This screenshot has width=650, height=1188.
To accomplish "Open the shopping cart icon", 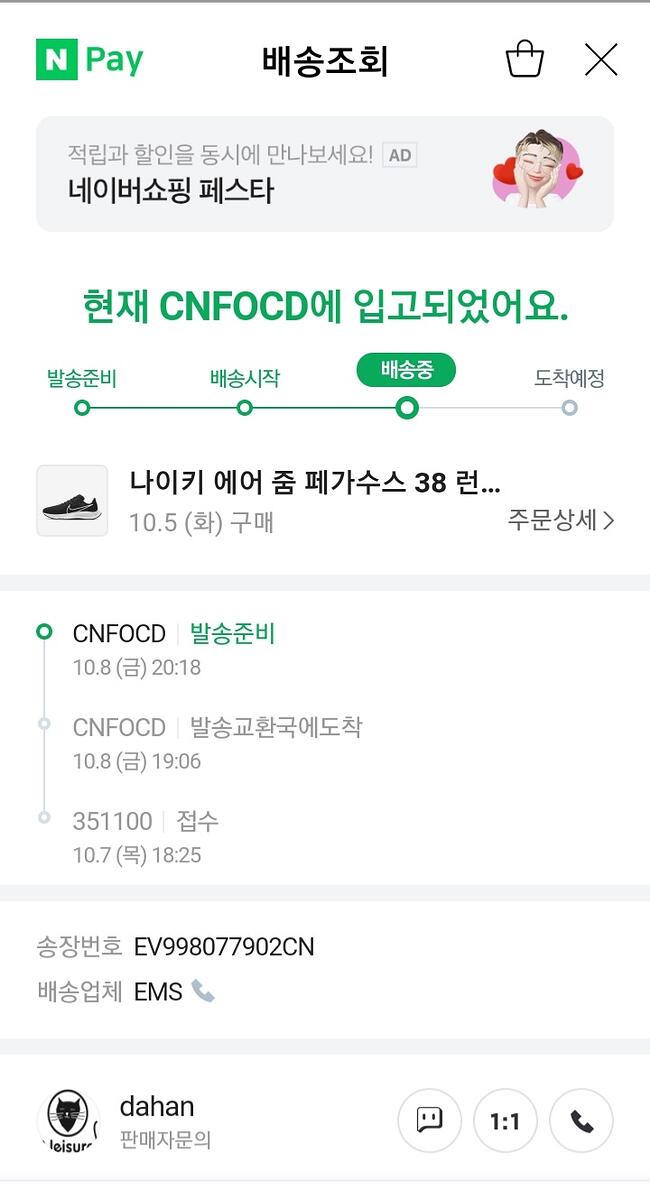I will point(524,59).
